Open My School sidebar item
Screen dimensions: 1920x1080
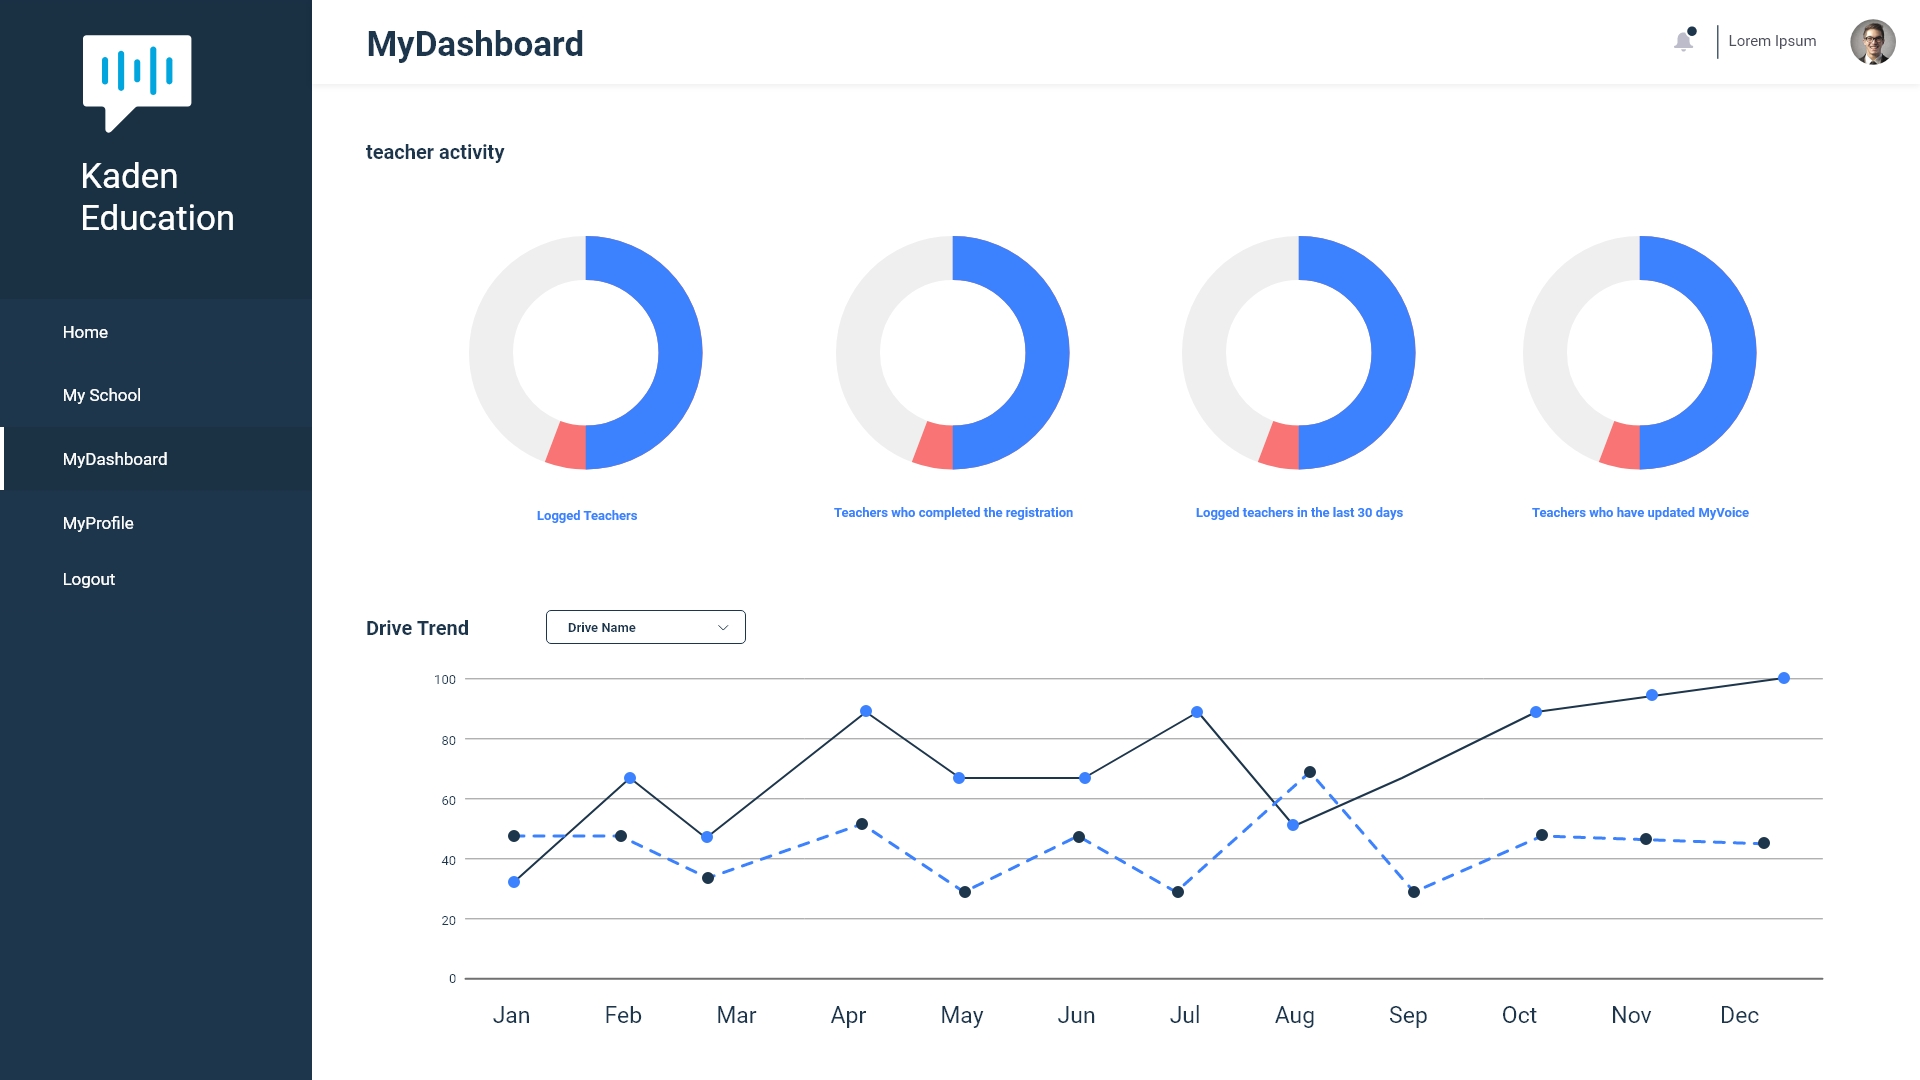click(x=101, y=395)
